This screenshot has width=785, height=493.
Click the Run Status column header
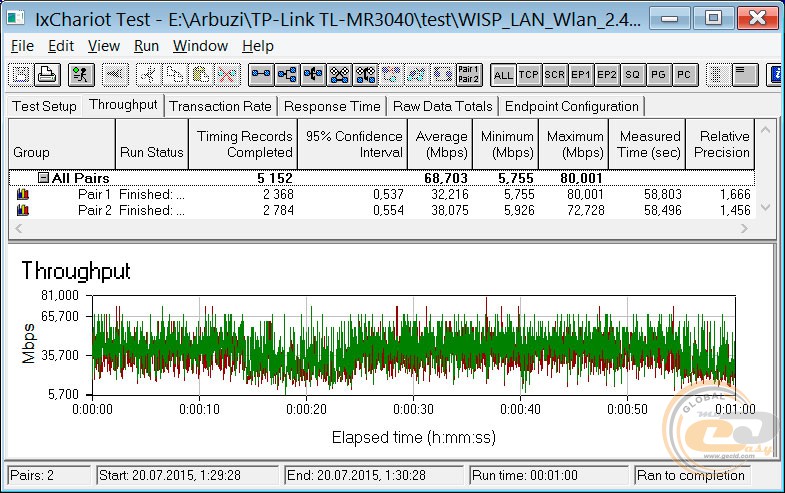click(152, 144)
